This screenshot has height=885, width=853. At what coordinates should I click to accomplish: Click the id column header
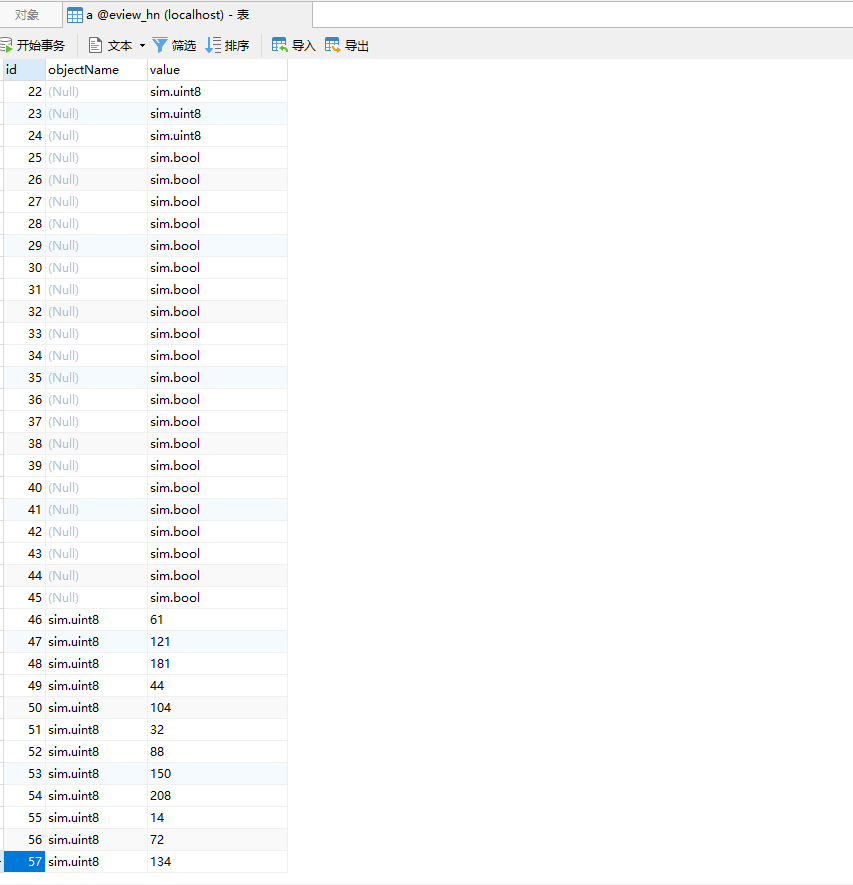coord(24,70)
